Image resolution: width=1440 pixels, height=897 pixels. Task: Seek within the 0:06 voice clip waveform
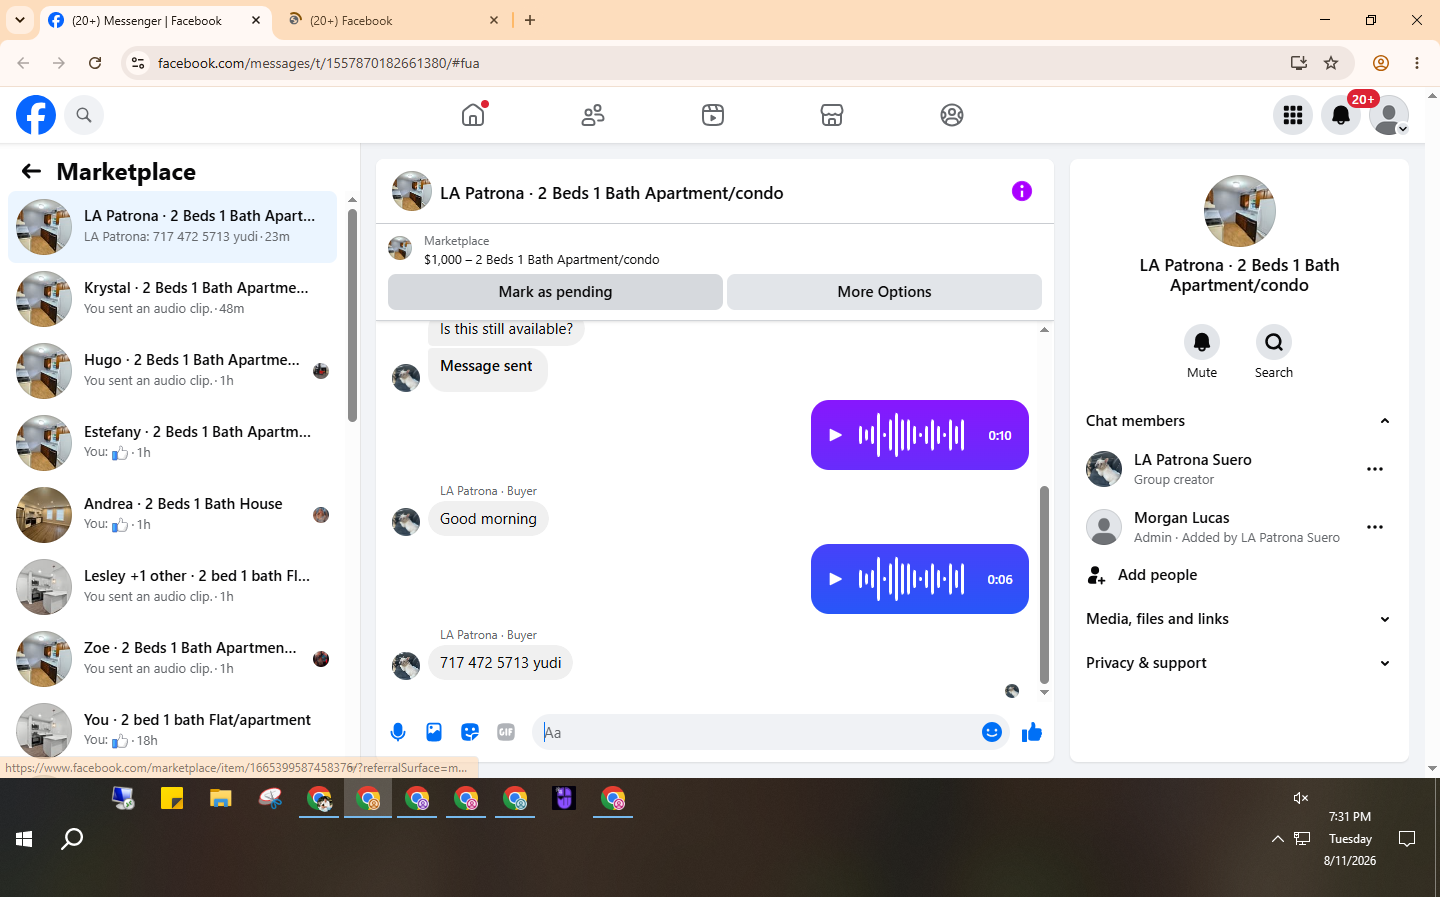point(911,579)
